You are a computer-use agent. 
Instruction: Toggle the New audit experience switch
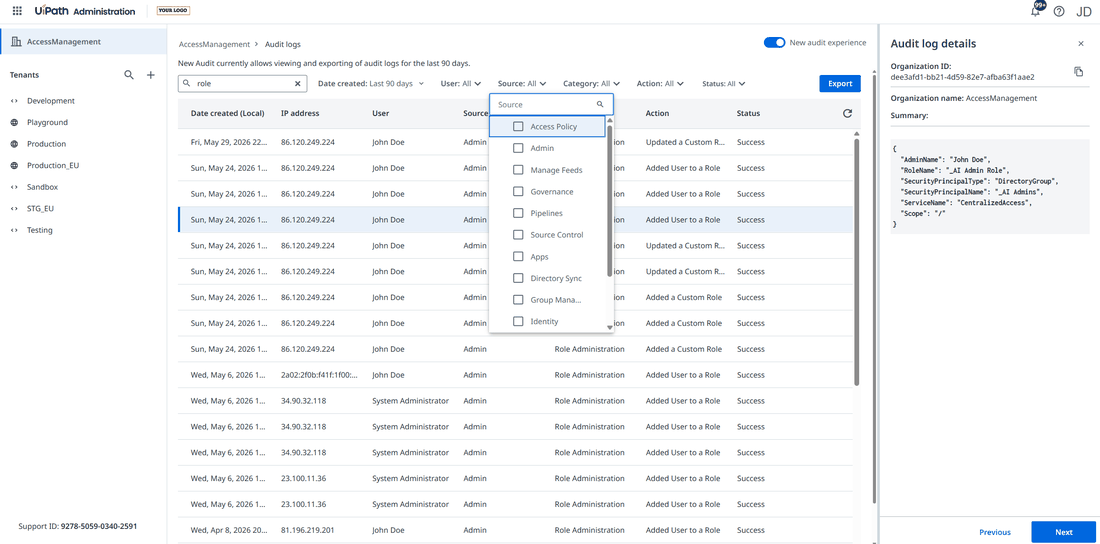coord(774,43)
